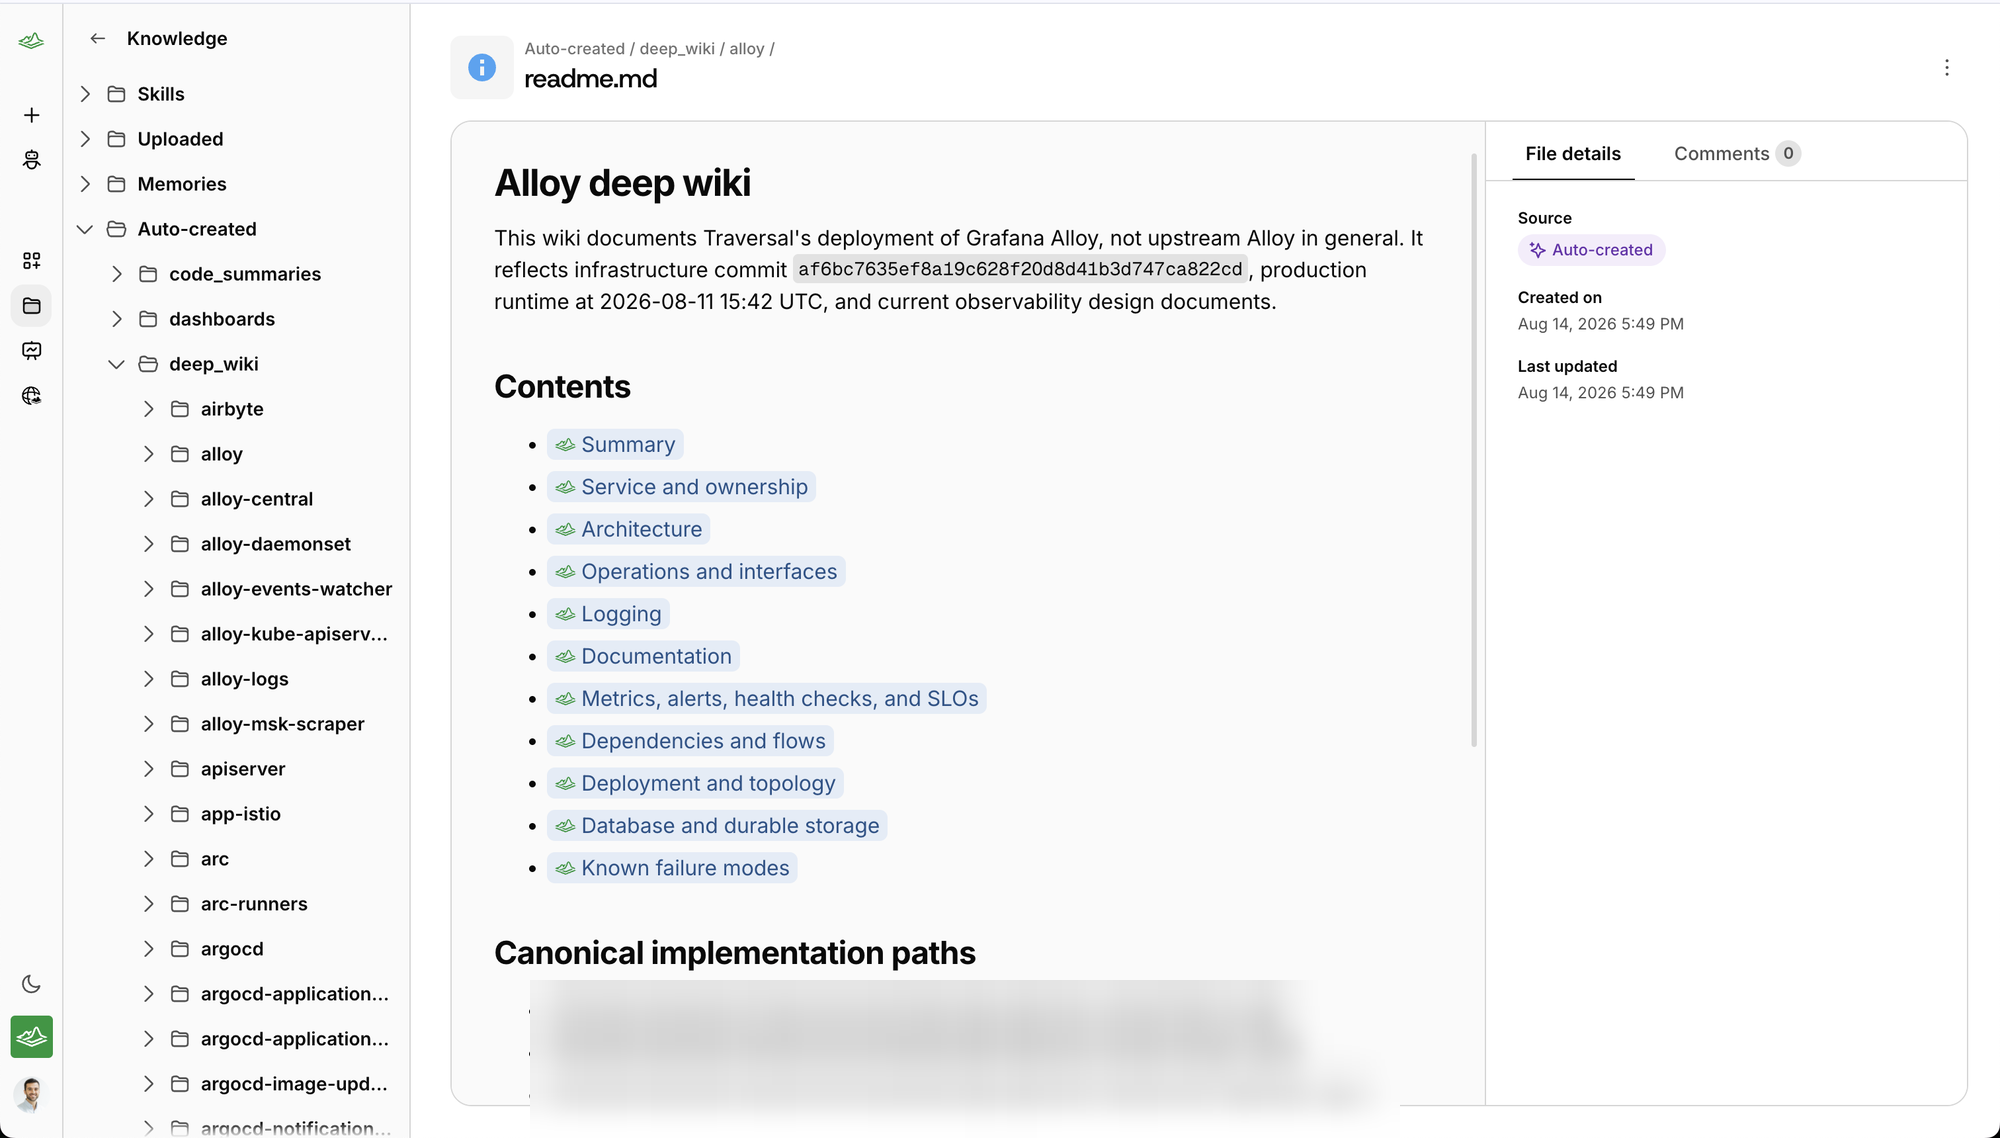Open the chat monitor icon in sidebar

[x=31, y=351]
